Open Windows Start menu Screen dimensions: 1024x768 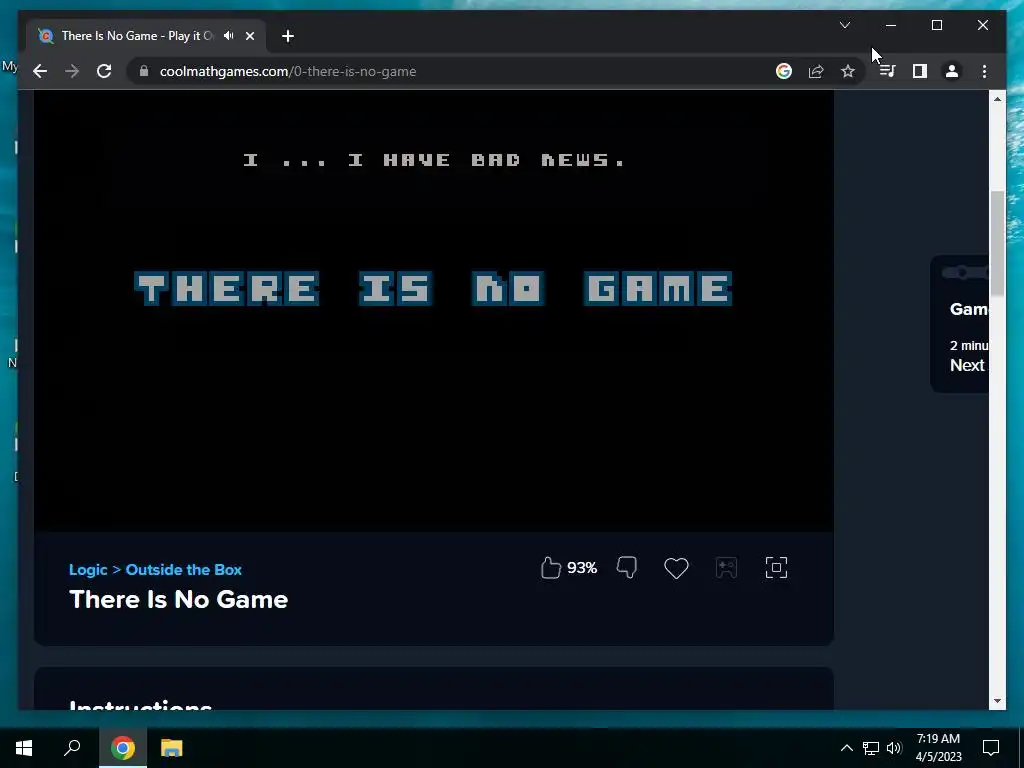click(24, 748)
